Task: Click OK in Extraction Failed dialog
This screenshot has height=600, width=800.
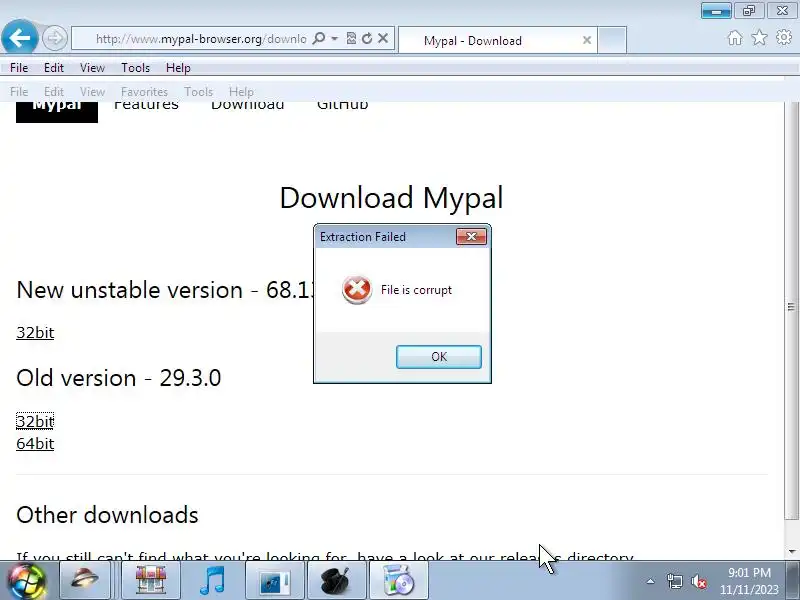Action: pyautogui.click(x=439, y=357)
